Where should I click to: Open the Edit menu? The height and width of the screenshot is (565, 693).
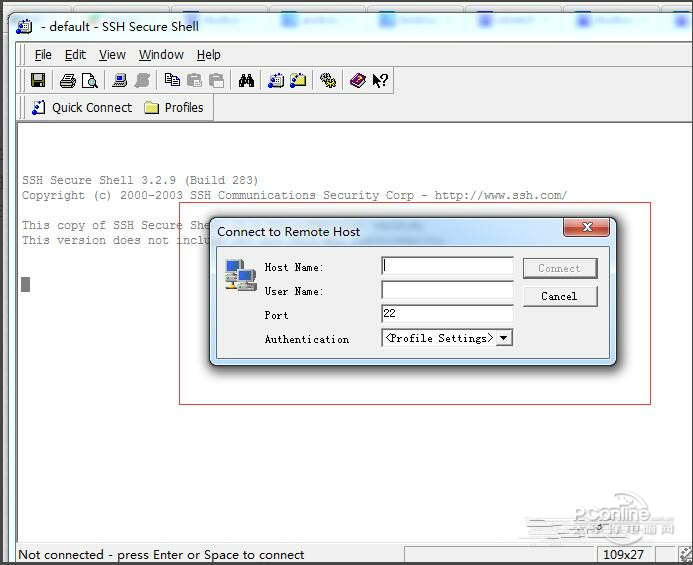click(x=75, y=55)
